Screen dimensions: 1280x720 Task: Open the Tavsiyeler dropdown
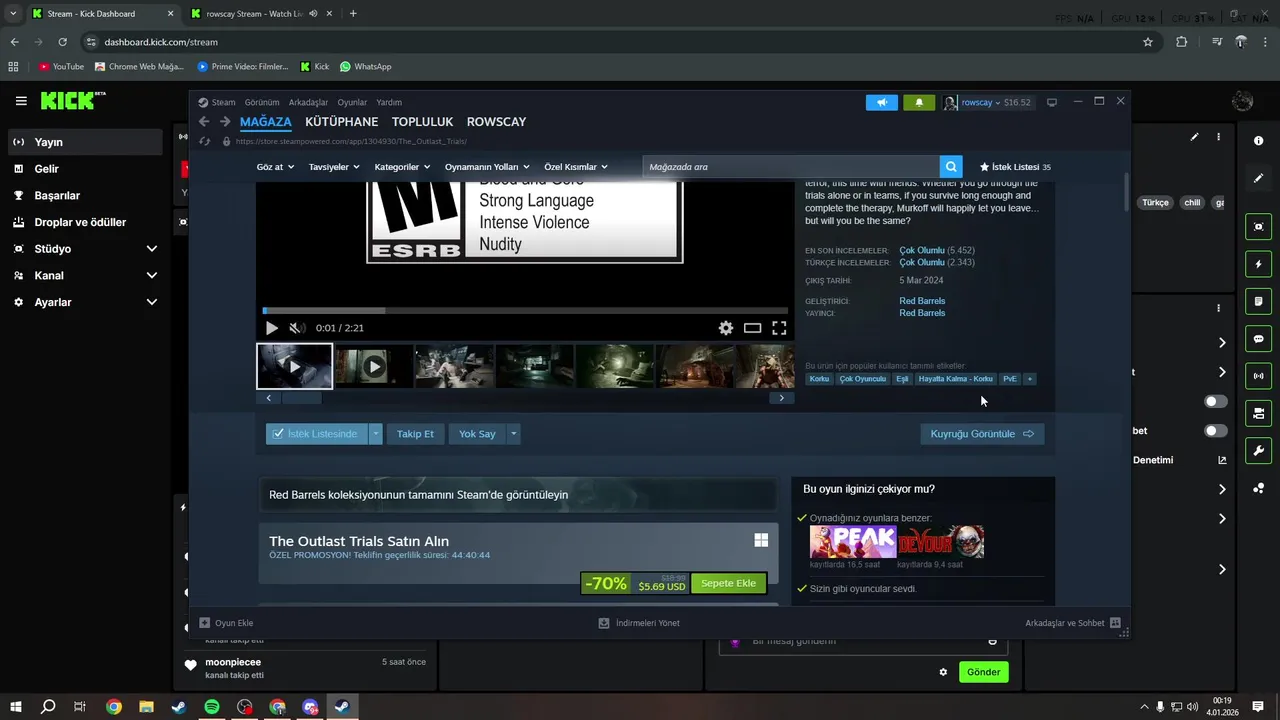(334, 167)
